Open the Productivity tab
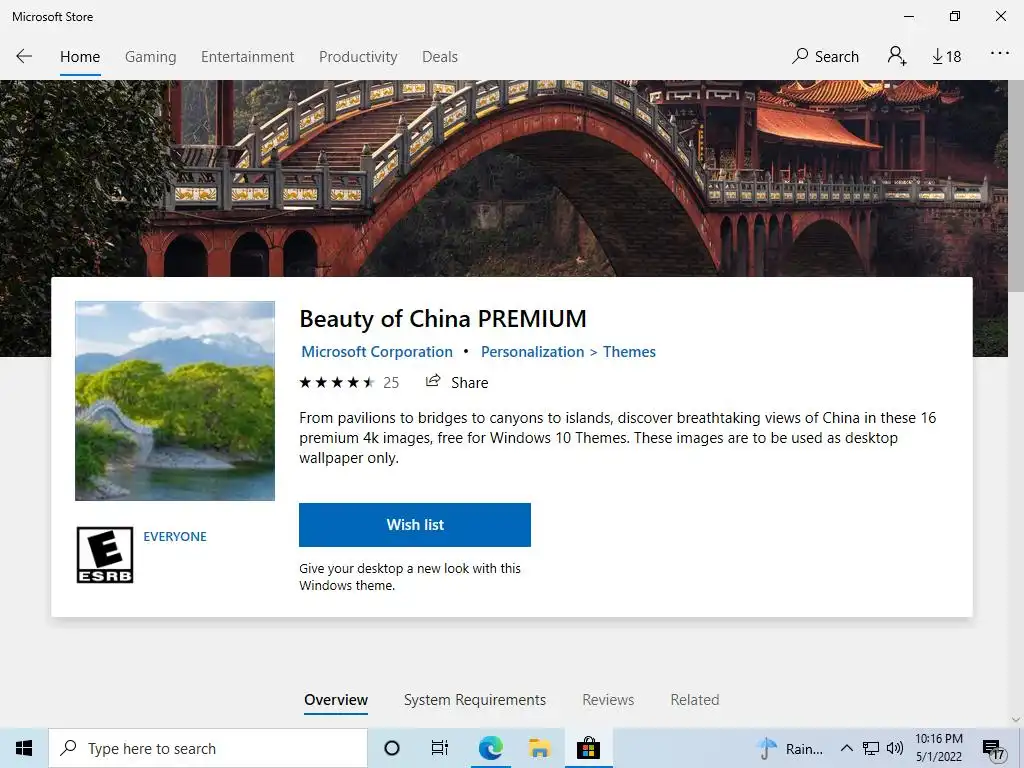This screenshot has width=1024, height=768. pyautogui.click(x=358, y=57)
